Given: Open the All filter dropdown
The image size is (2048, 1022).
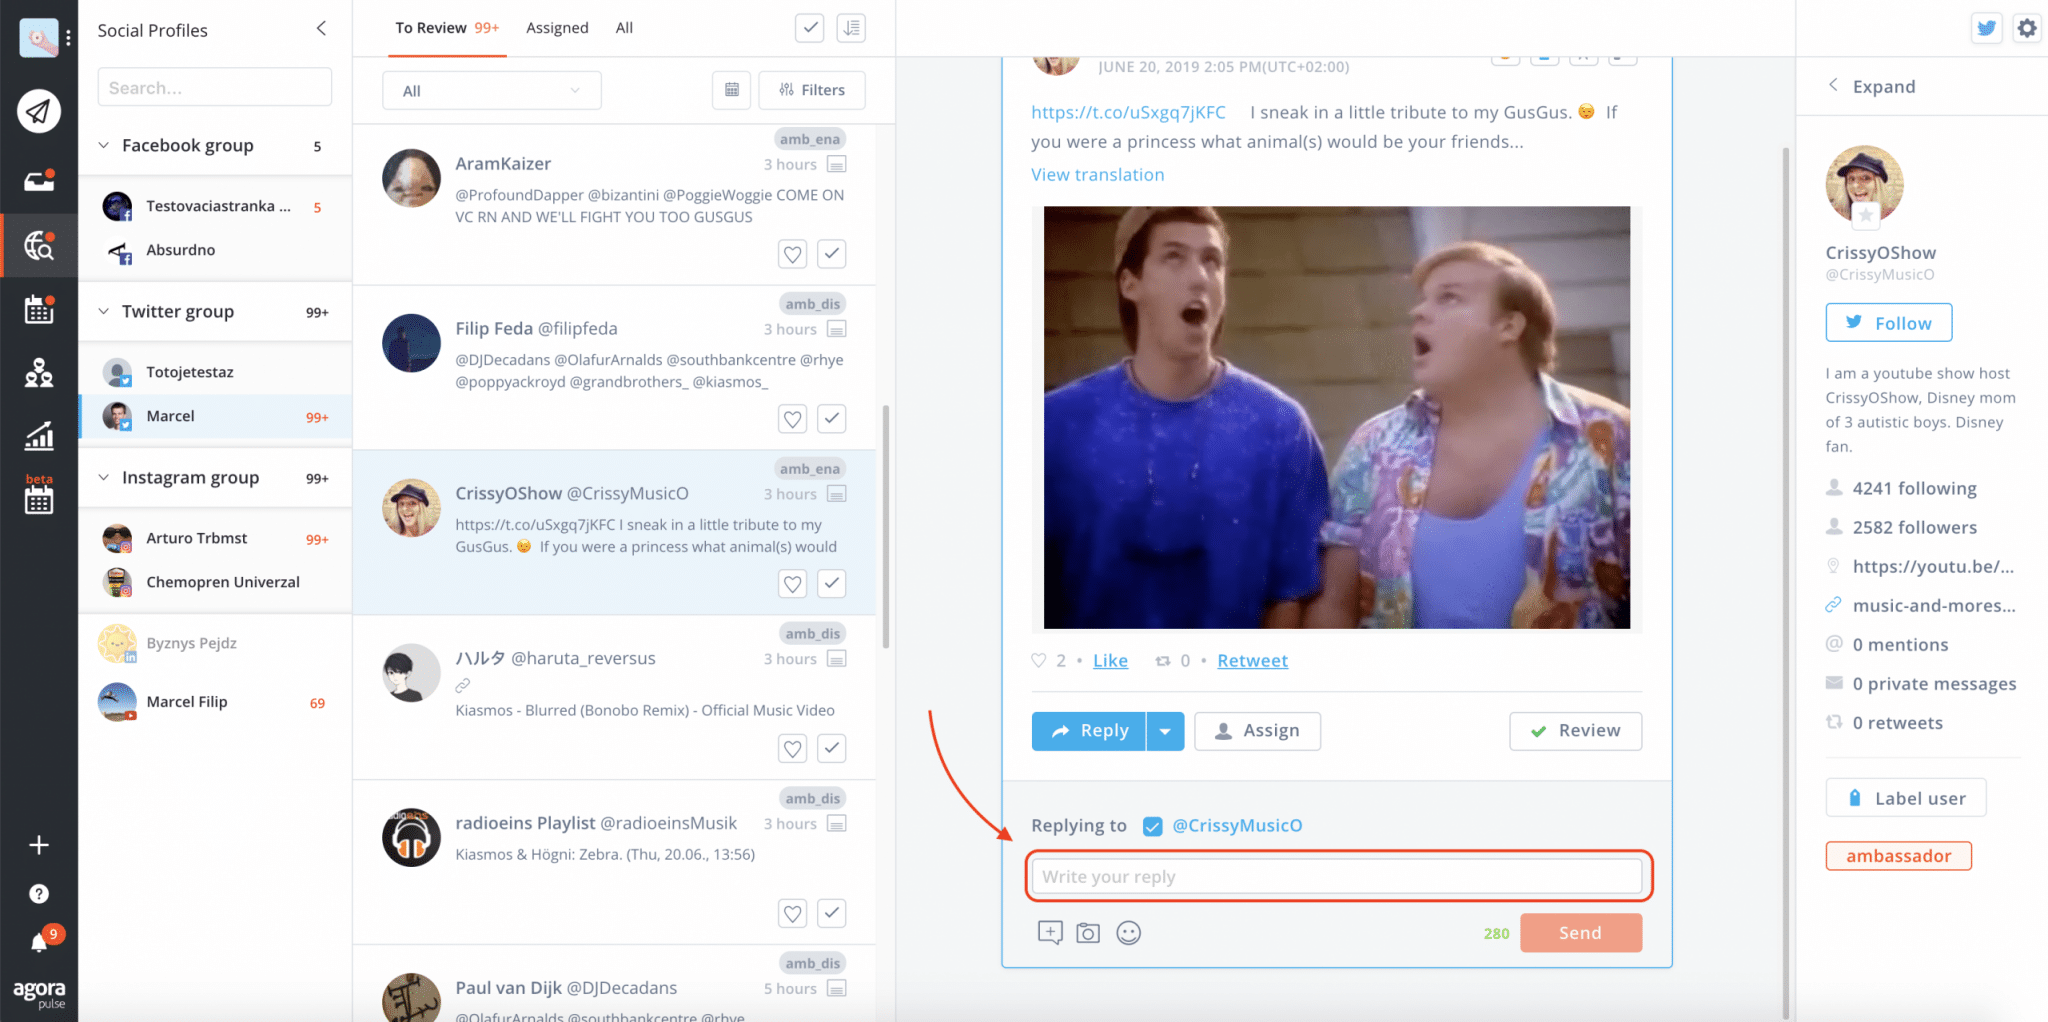Looking at the screenshot, I should pos(491,91).
